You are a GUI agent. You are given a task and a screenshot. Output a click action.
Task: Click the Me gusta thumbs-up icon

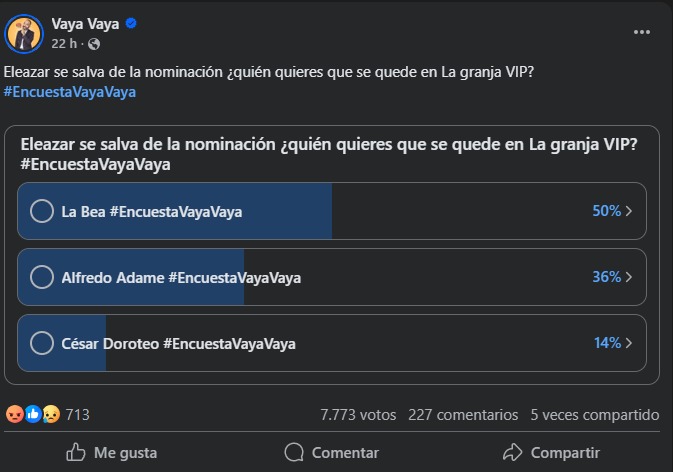click(76, 452)
